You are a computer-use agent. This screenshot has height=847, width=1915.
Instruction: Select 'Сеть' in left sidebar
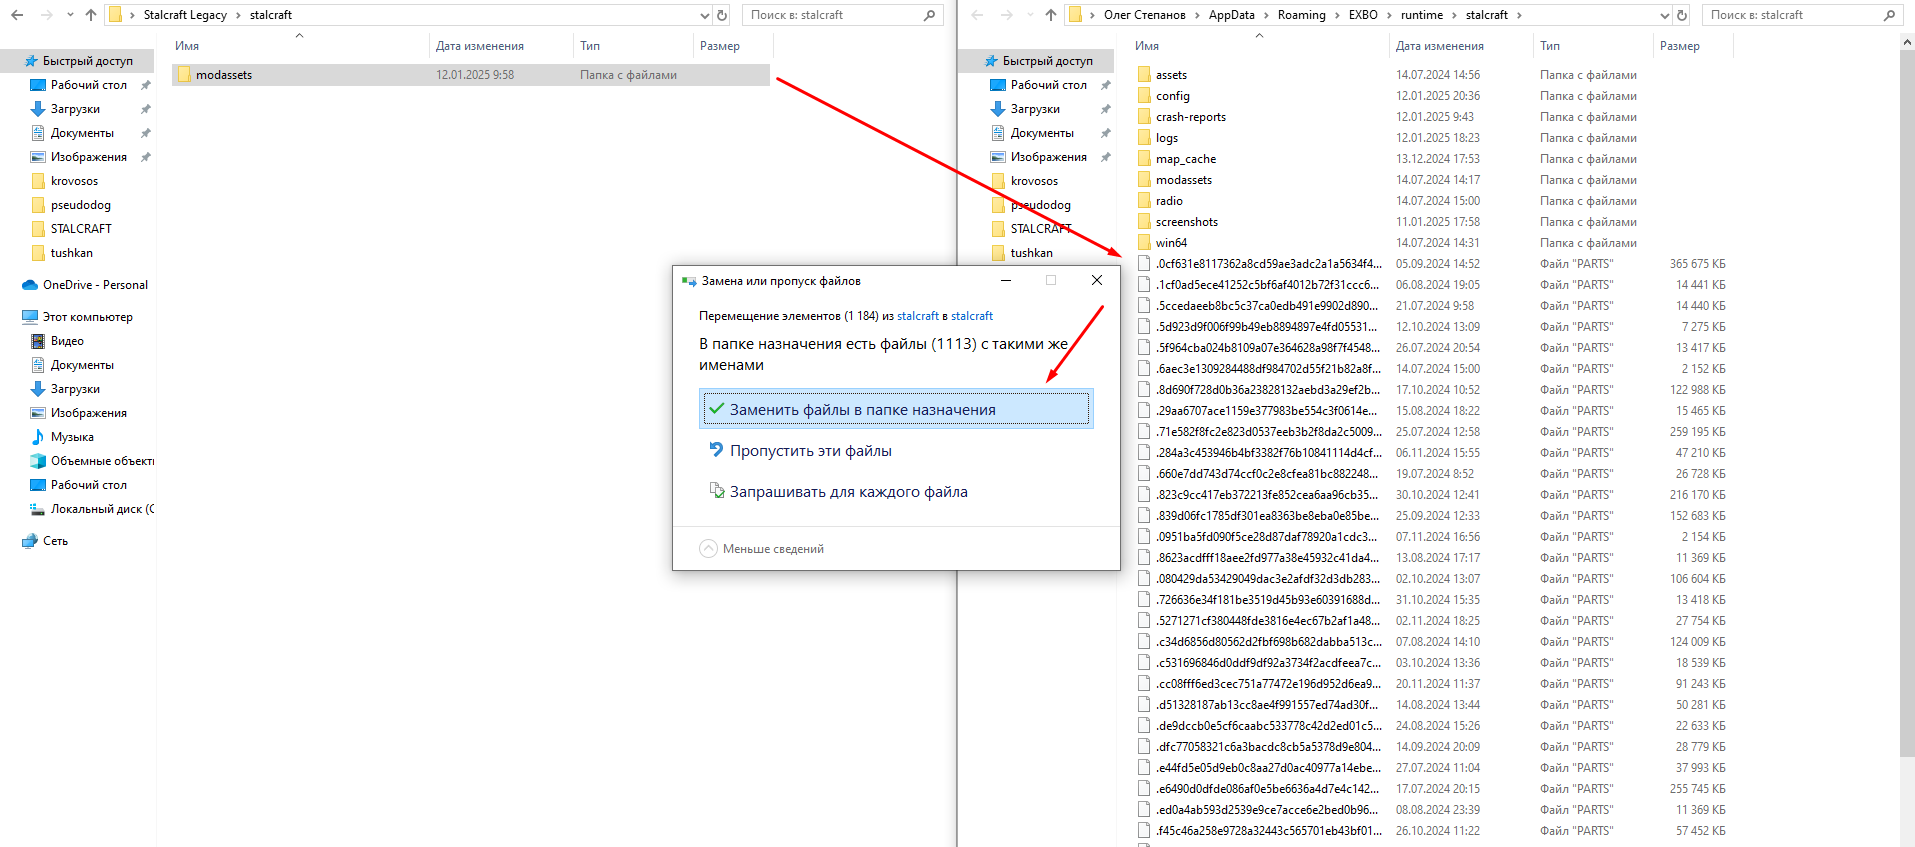55,541
